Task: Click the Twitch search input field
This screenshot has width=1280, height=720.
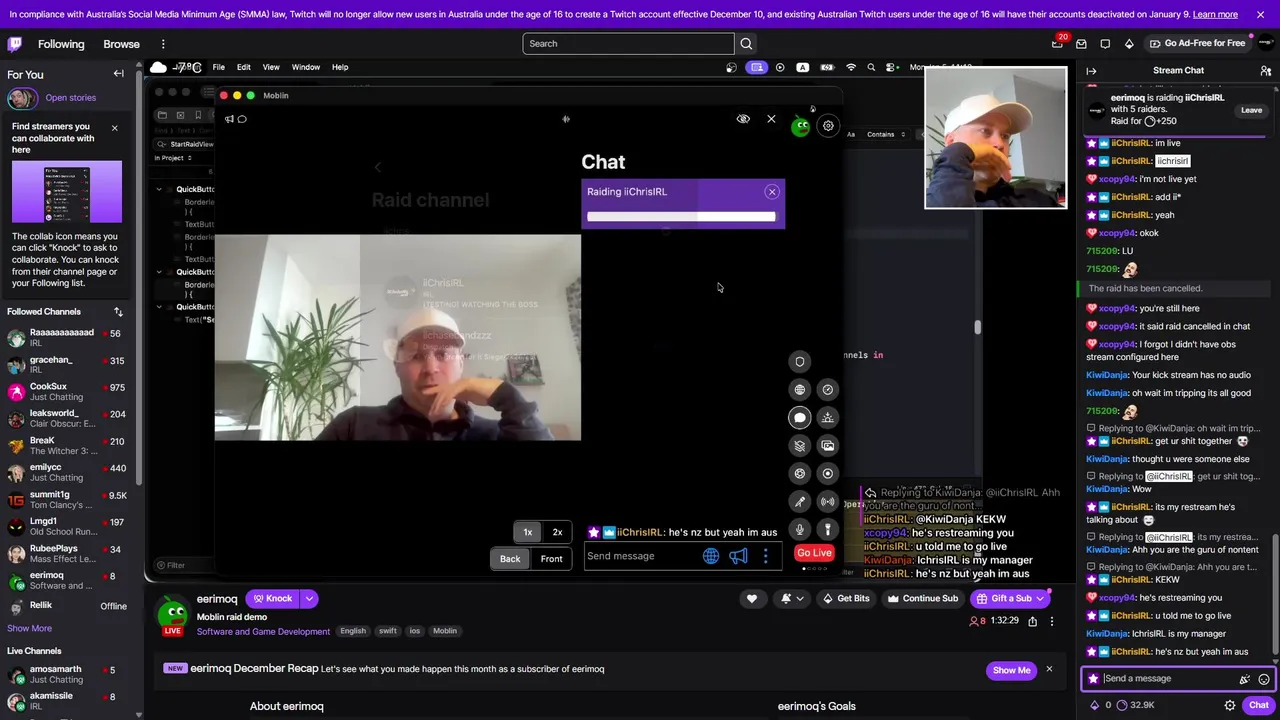Action: 628,44
